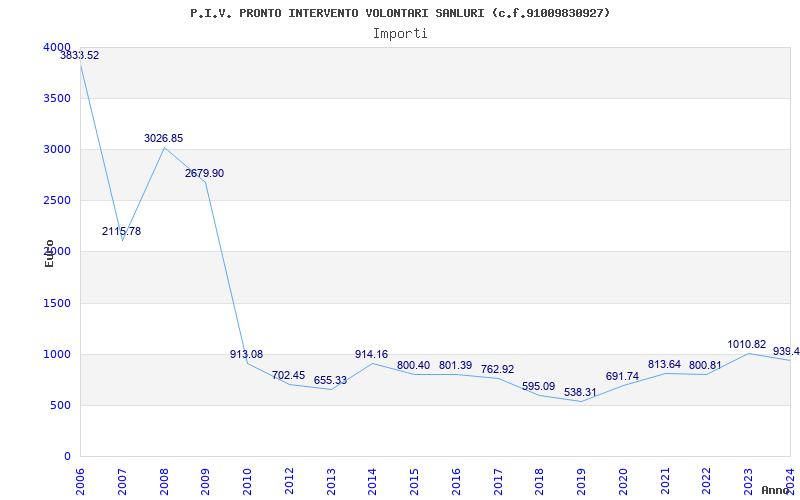Click the y-axis tick 0

point(67,457)
